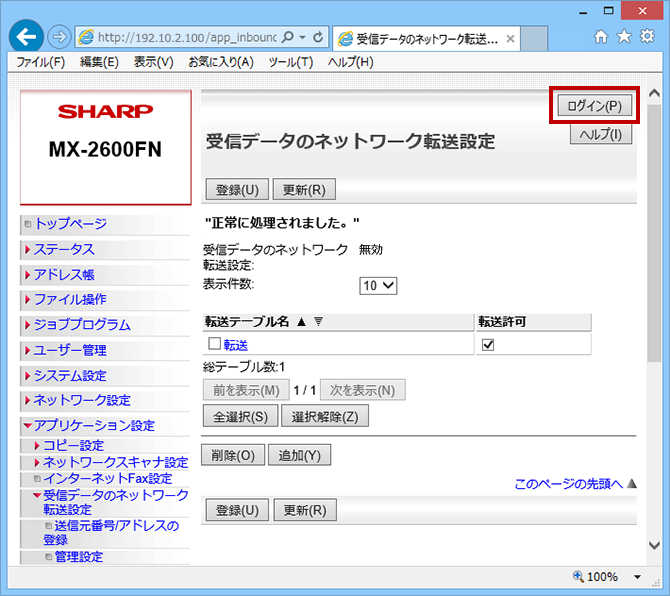Click the SHARP logo image
The image size is (670, 596).
click(x=105, y=111)
